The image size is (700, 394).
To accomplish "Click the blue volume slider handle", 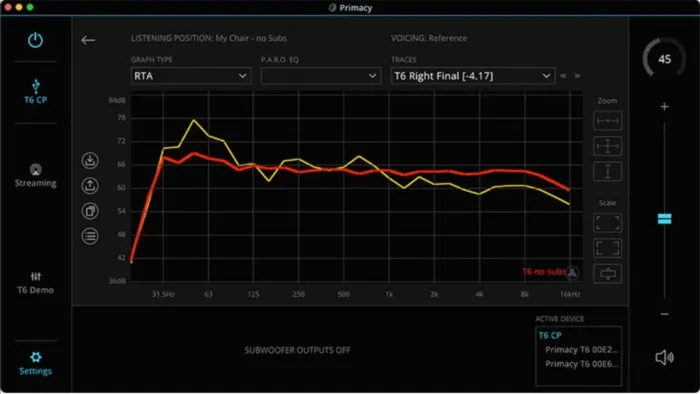I will [664, 219].
